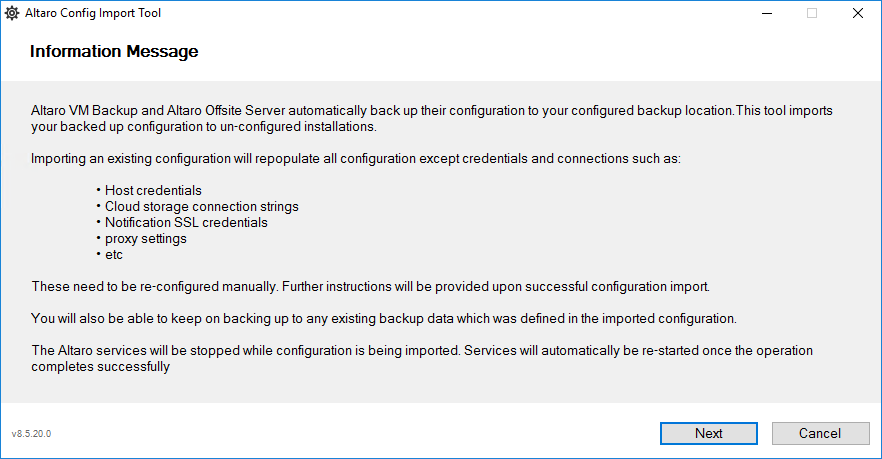Click the 'keep on backing up' paragraph
The image size is (882, 459).
(x=383, y=319)
